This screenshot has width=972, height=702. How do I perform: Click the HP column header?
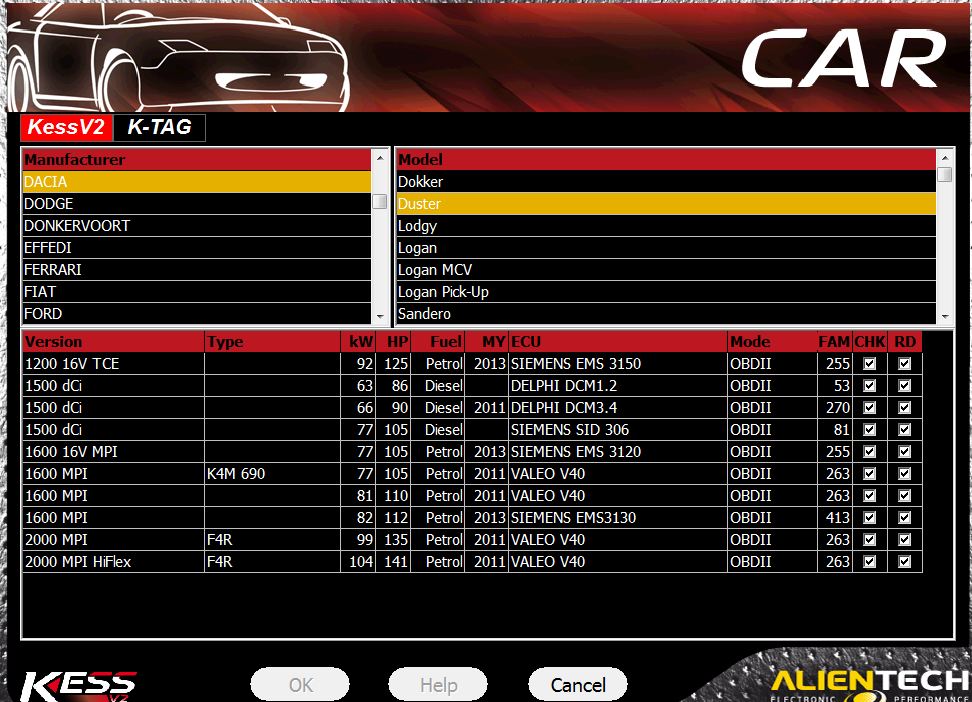[394, 342]
